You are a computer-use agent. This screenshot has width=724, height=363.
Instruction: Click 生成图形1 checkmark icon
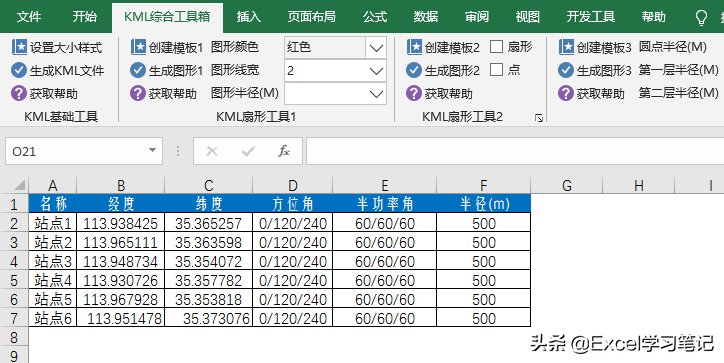coord(138,70)
